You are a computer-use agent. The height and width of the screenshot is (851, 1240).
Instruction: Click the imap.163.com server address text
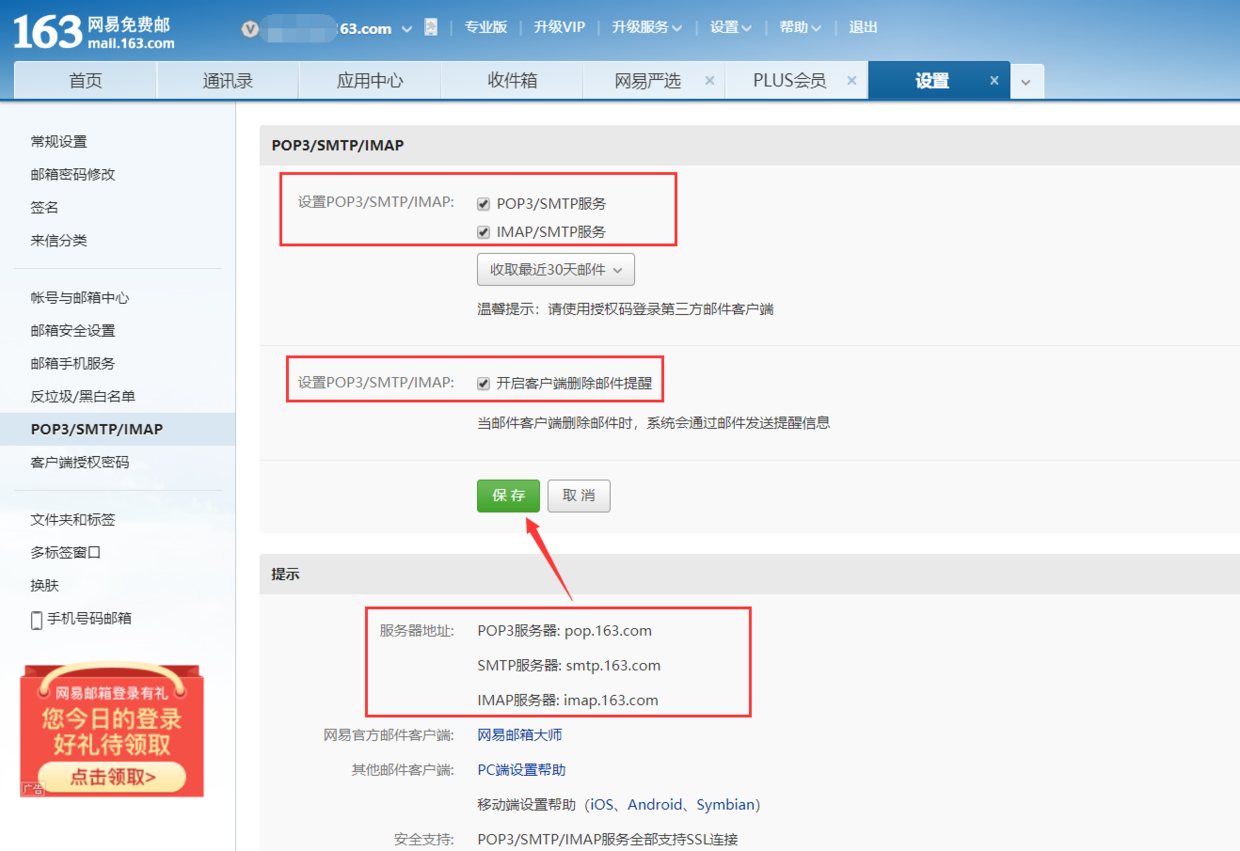(x=611, y=701)
